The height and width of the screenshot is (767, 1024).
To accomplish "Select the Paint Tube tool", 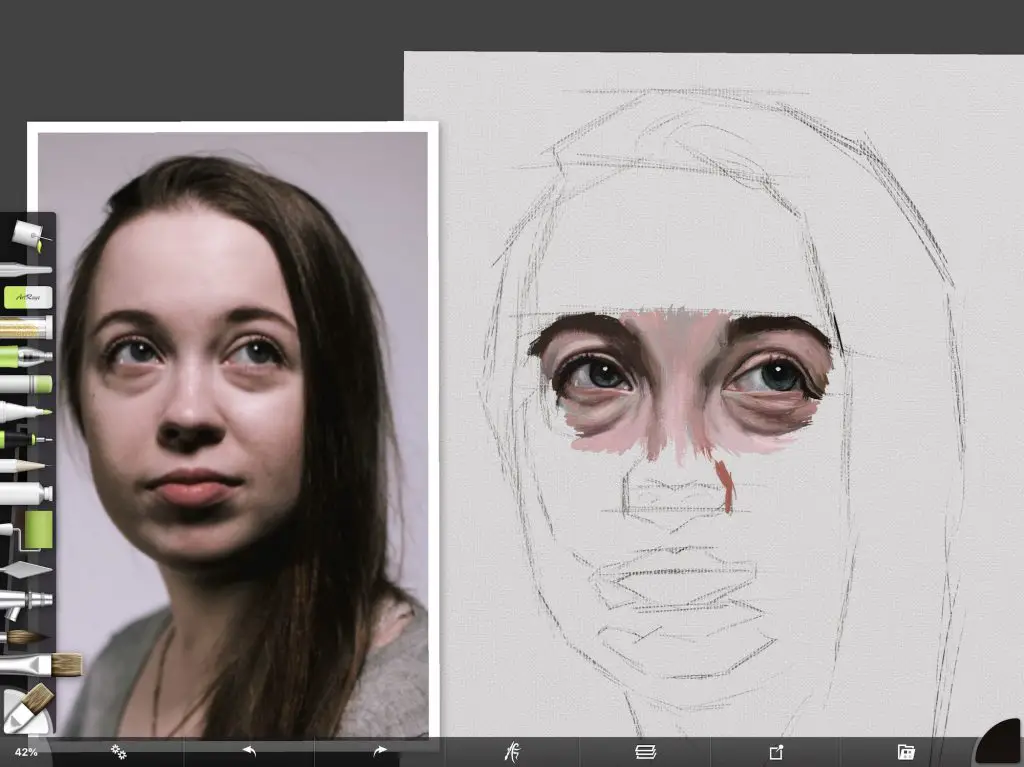I will (26, 493).
